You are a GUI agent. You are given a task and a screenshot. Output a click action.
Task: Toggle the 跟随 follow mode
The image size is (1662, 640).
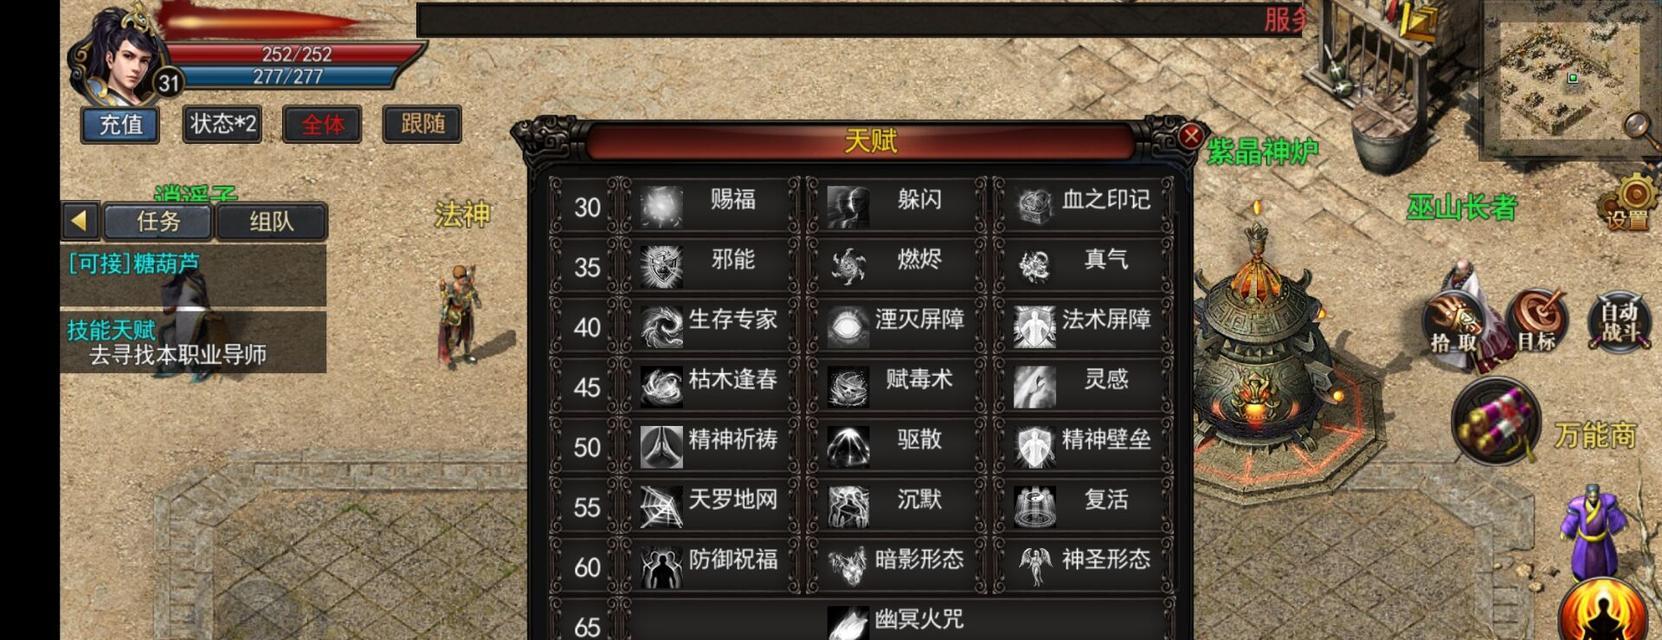click(422, 124)
